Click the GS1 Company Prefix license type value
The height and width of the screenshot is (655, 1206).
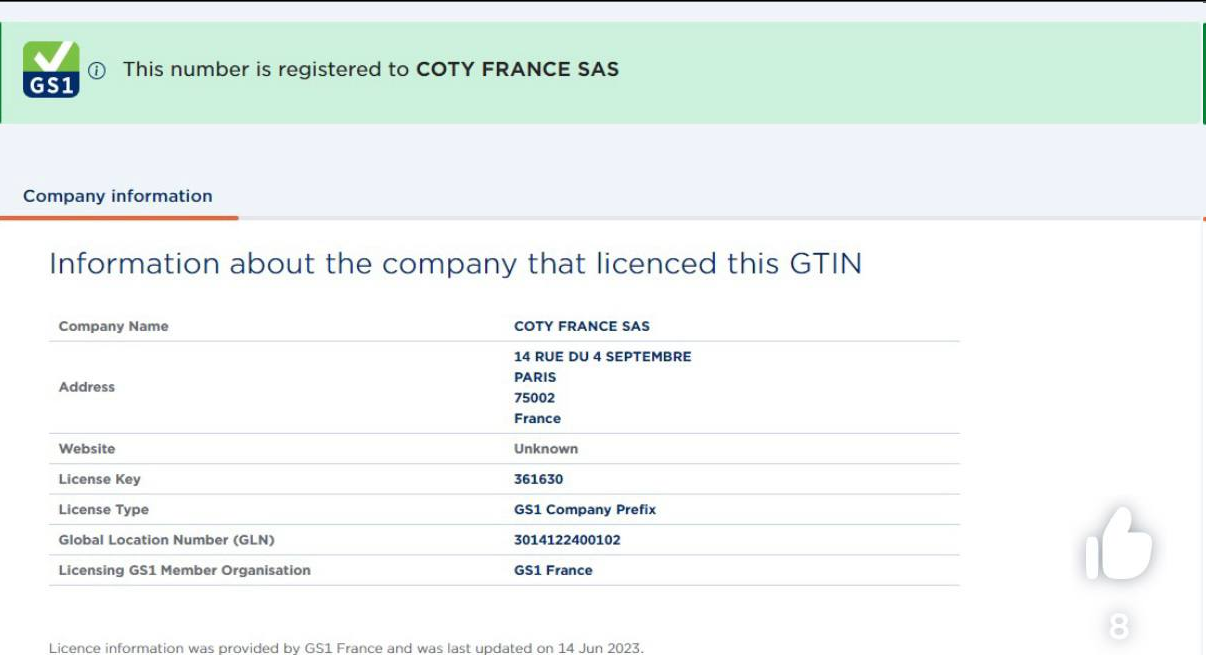pyautogui.click(x=585, y=509)
